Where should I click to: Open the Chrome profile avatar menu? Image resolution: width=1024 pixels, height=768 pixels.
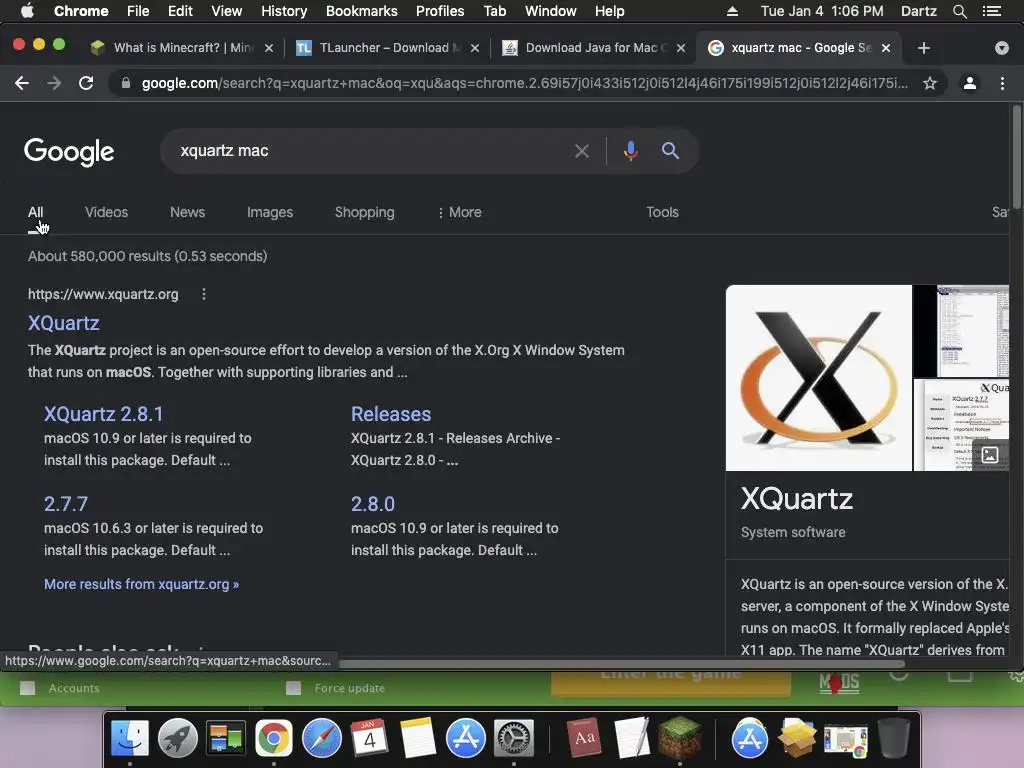970,83
